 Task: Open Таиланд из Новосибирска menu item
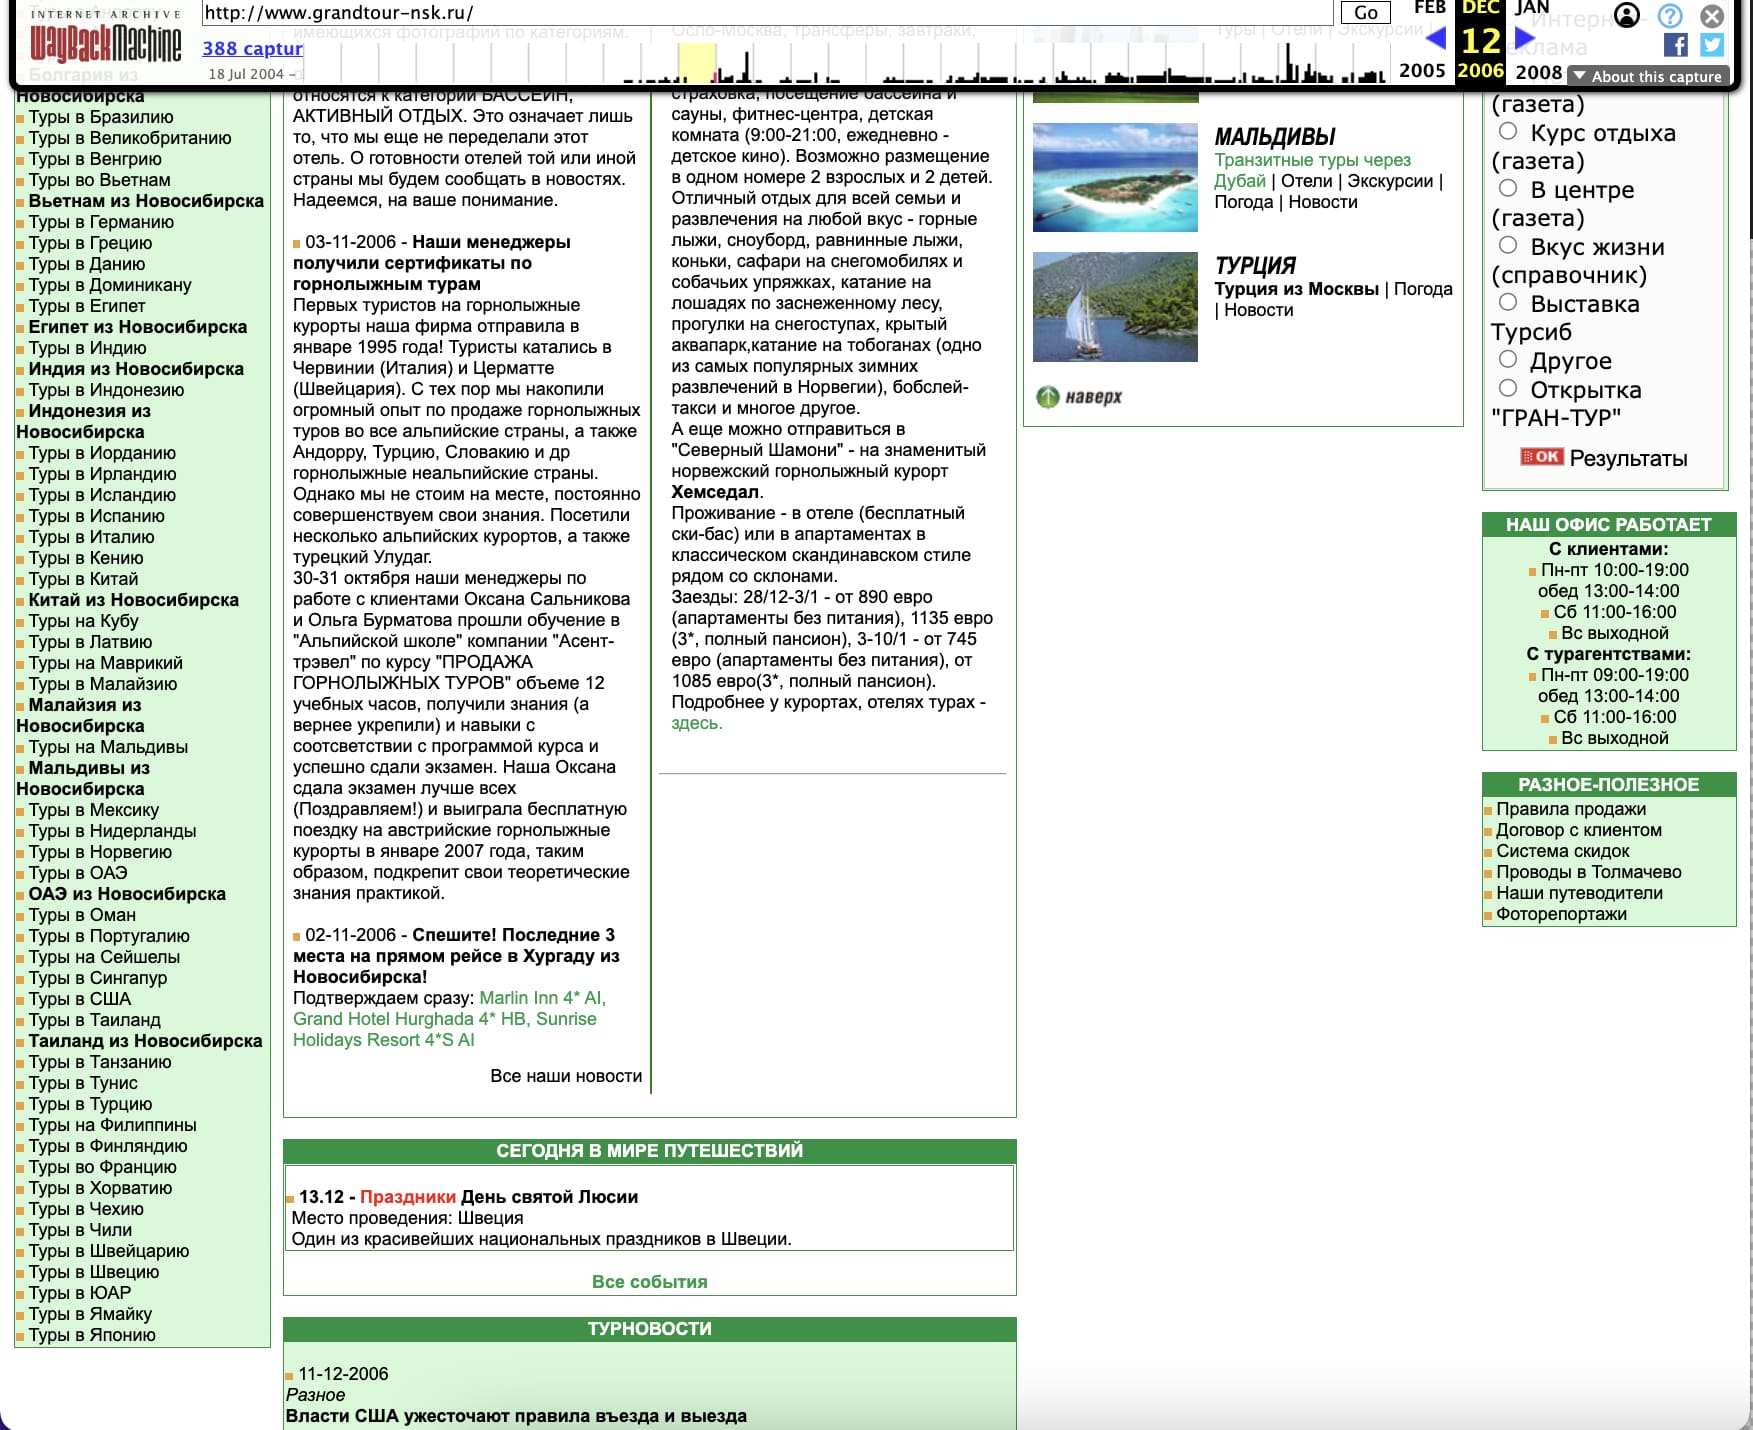[x=145, y=1041]
